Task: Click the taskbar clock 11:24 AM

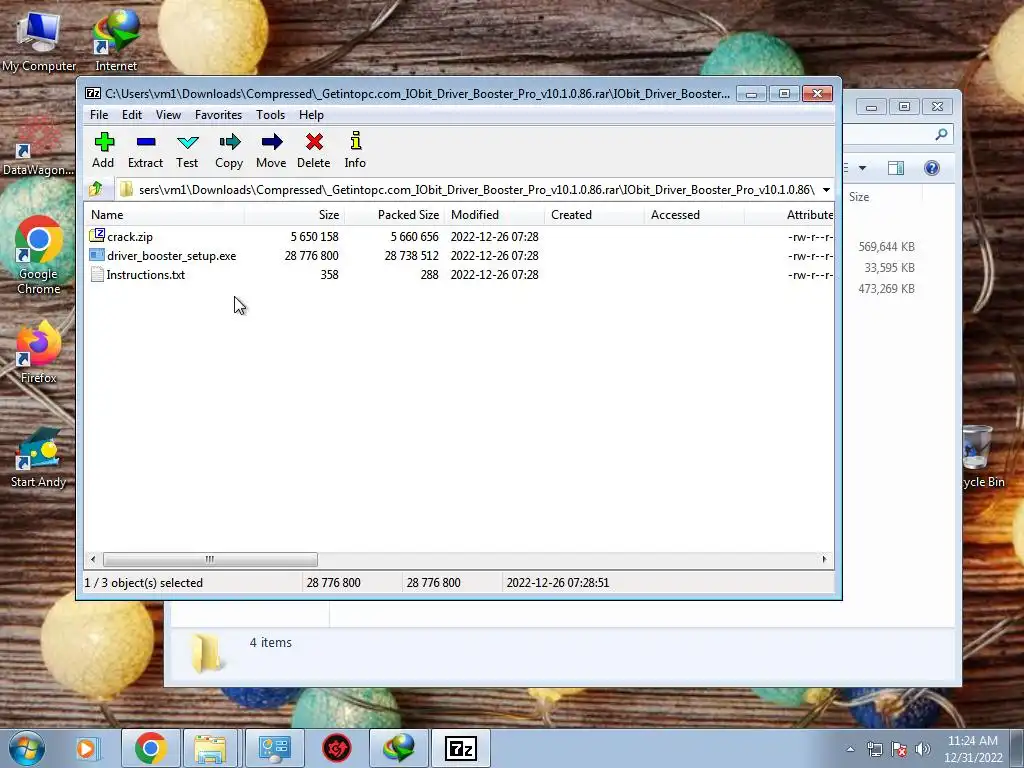Action: click(972, 741)
